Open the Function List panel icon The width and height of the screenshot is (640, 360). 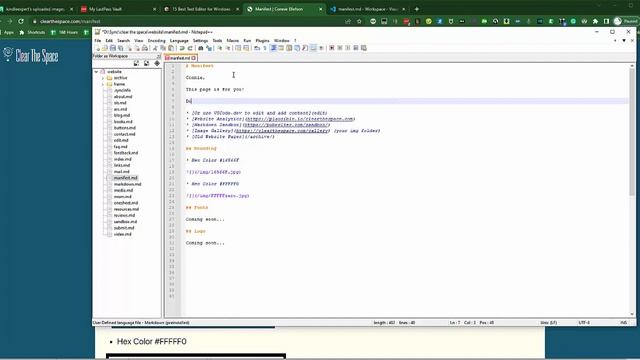(305, 48)
